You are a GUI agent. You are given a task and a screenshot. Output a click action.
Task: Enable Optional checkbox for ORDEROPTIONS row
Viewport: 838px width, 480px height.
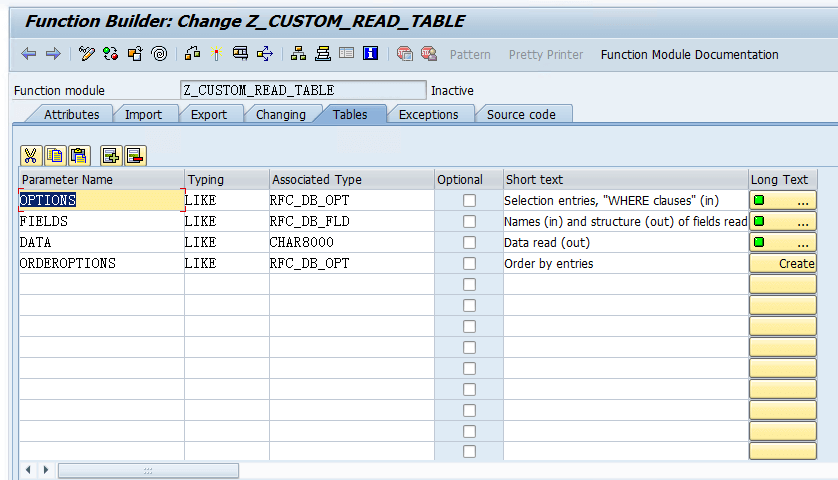pos(469,264)
